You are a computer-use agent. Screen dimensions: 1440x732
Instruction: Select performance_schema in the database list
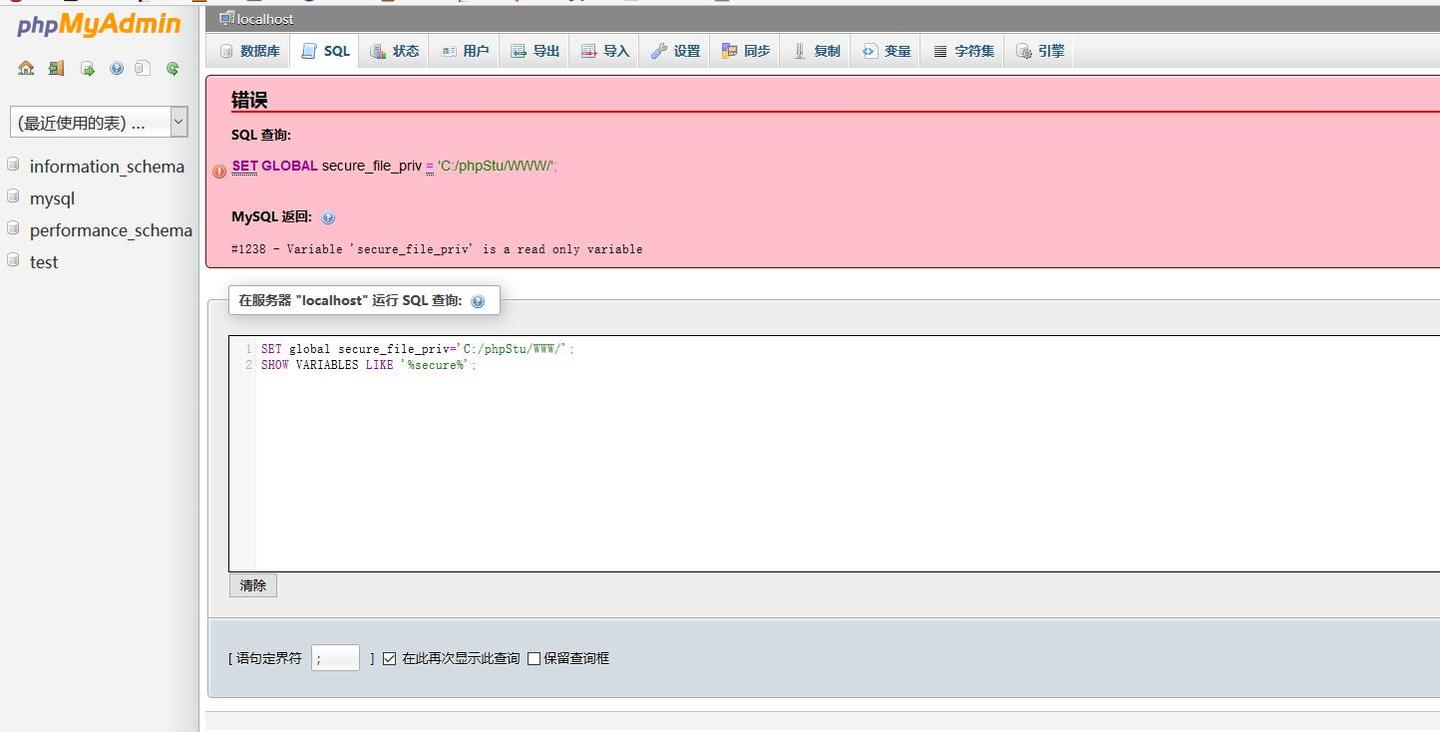111,230
